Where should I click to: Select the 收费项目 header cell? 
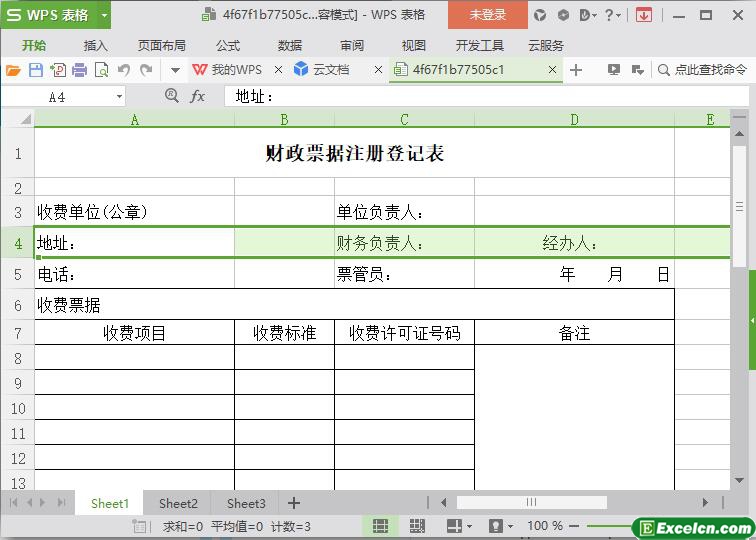click(134, 333)
